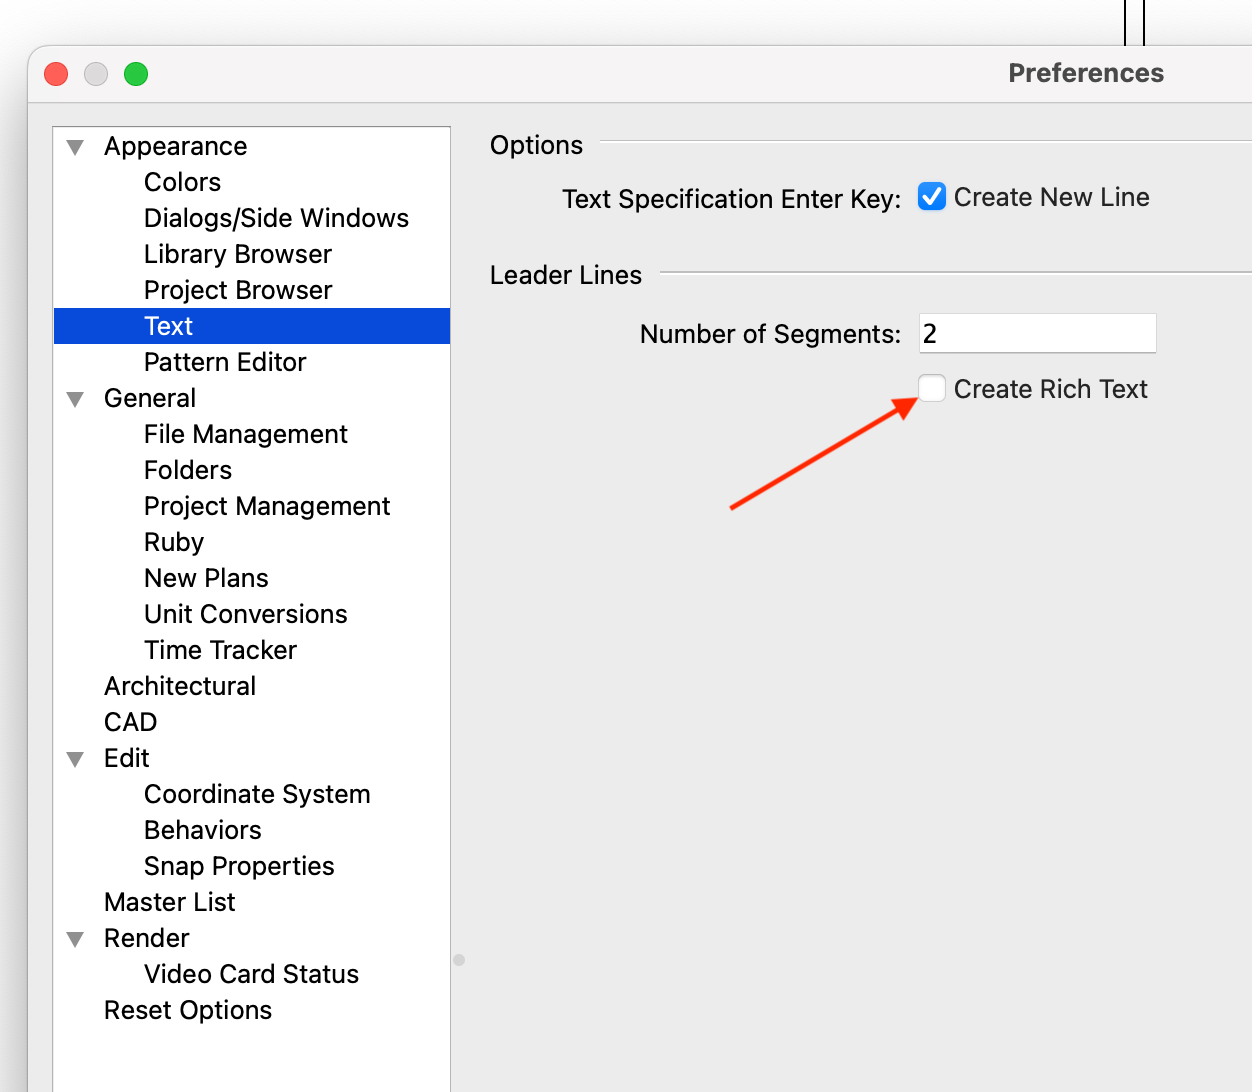Image resolution: width=1252 pixels, height=1092 pixels.
Task: Collapse the Edit tree section
Action: pyautogui.click(x=75, y=759)
